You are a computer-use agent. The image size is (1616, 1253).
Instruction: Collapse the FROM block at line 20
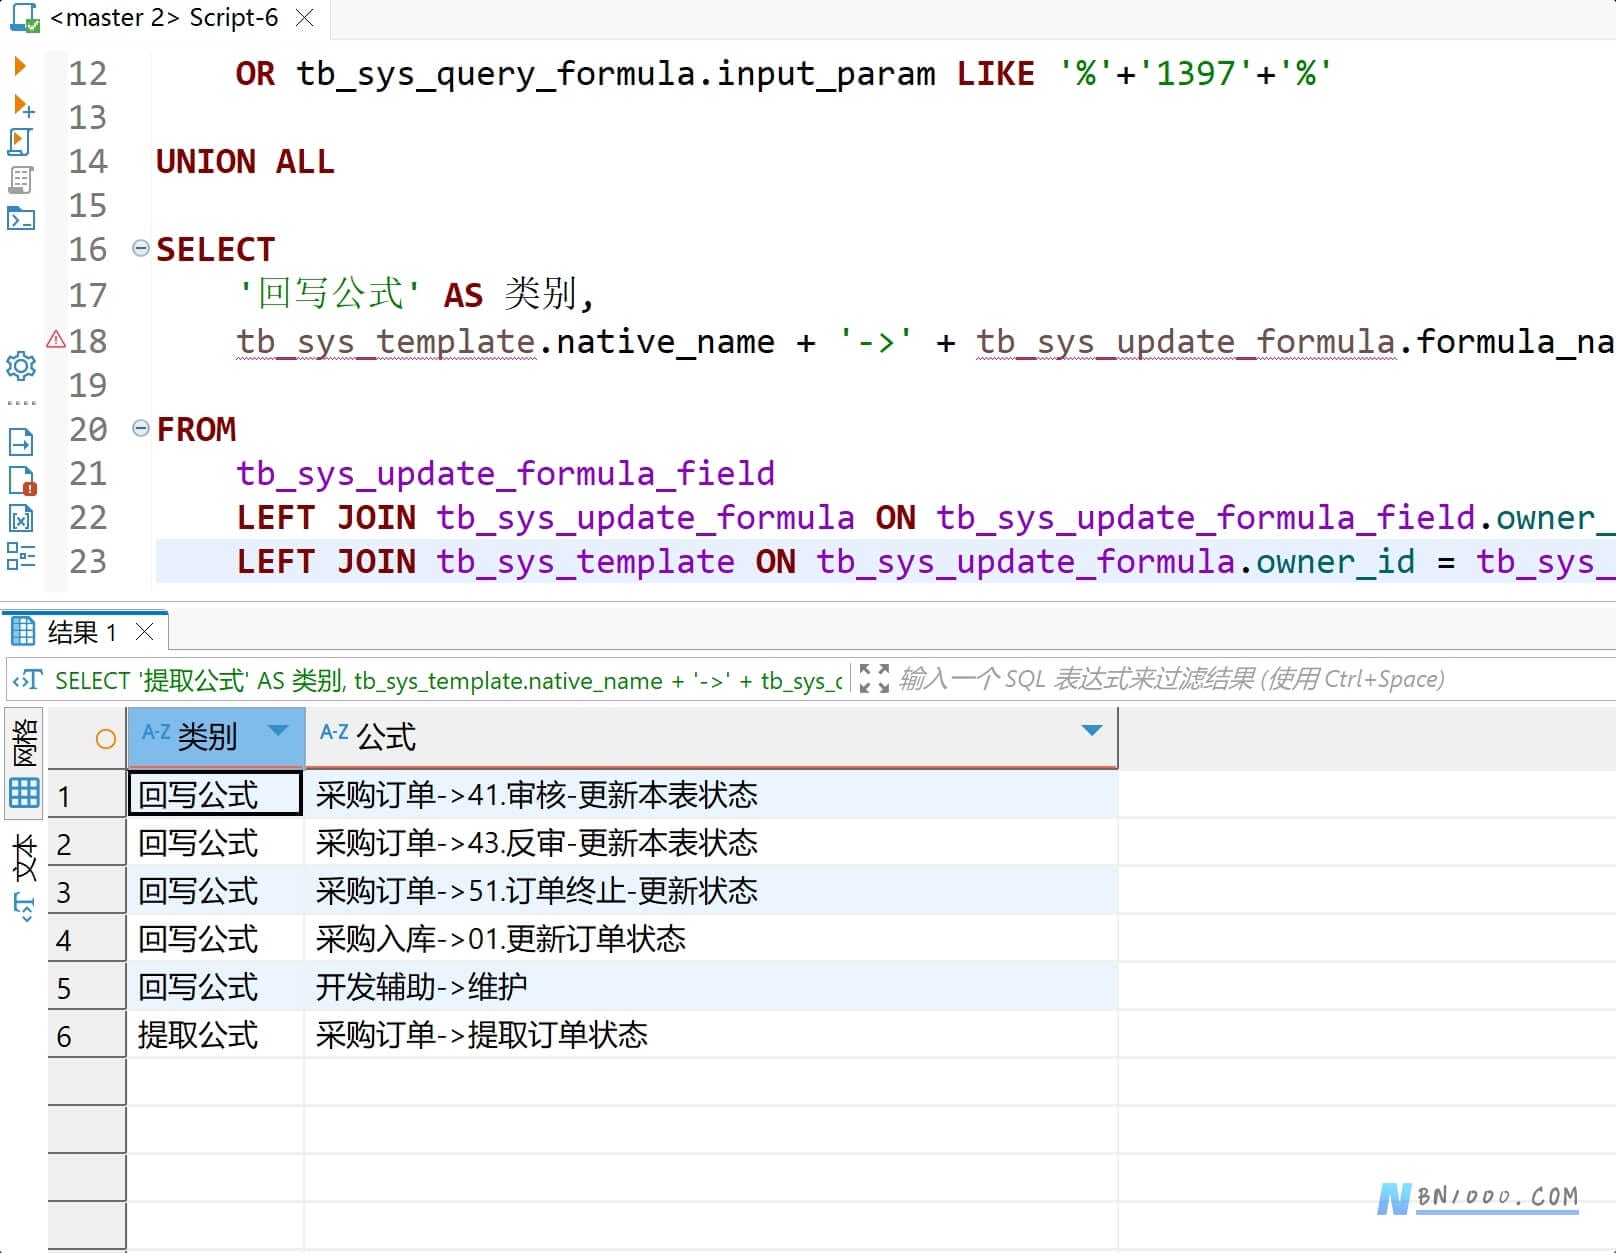pyautogui.click(x=141, y=428)
